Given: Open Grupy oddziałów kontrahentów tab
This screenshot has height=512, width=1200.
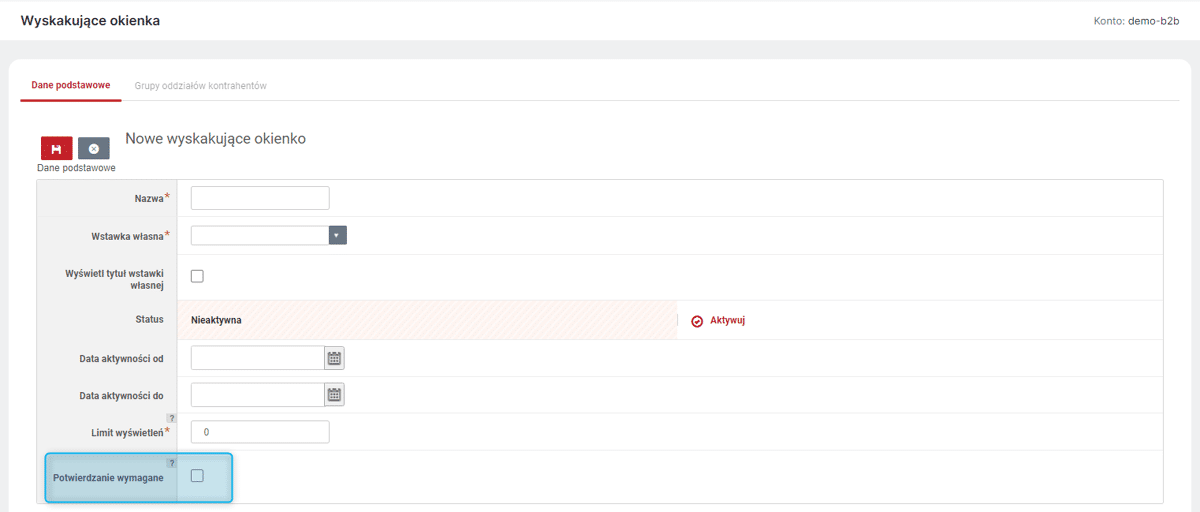Looking at the screenshot, I should click(x=201, y=86).
